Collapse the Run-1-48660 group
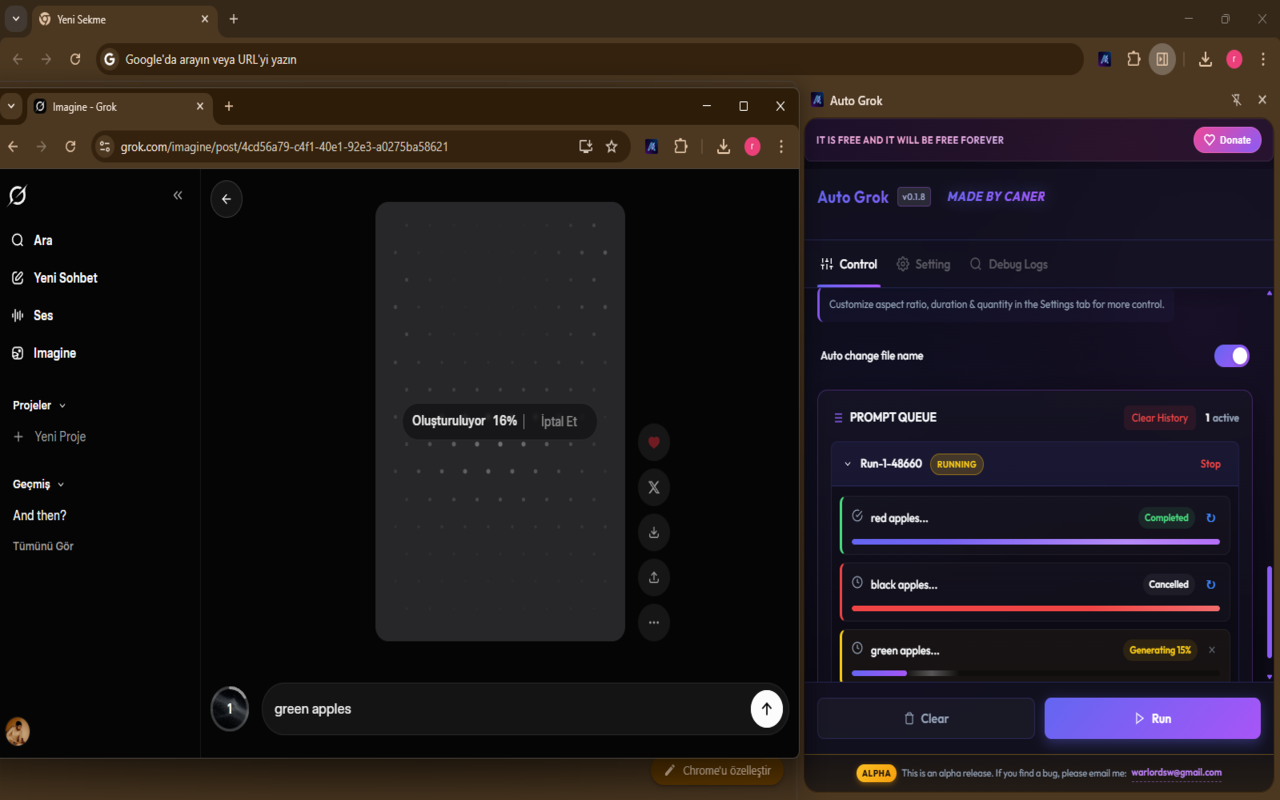Screen dimensions: 1280x800 coord(848,464)
